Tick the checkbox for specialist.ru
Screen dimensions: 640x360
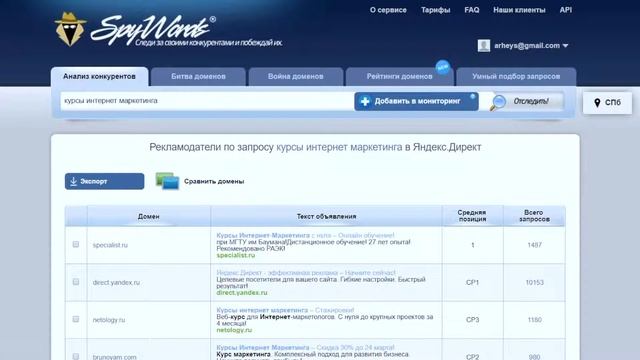(76, 244)
